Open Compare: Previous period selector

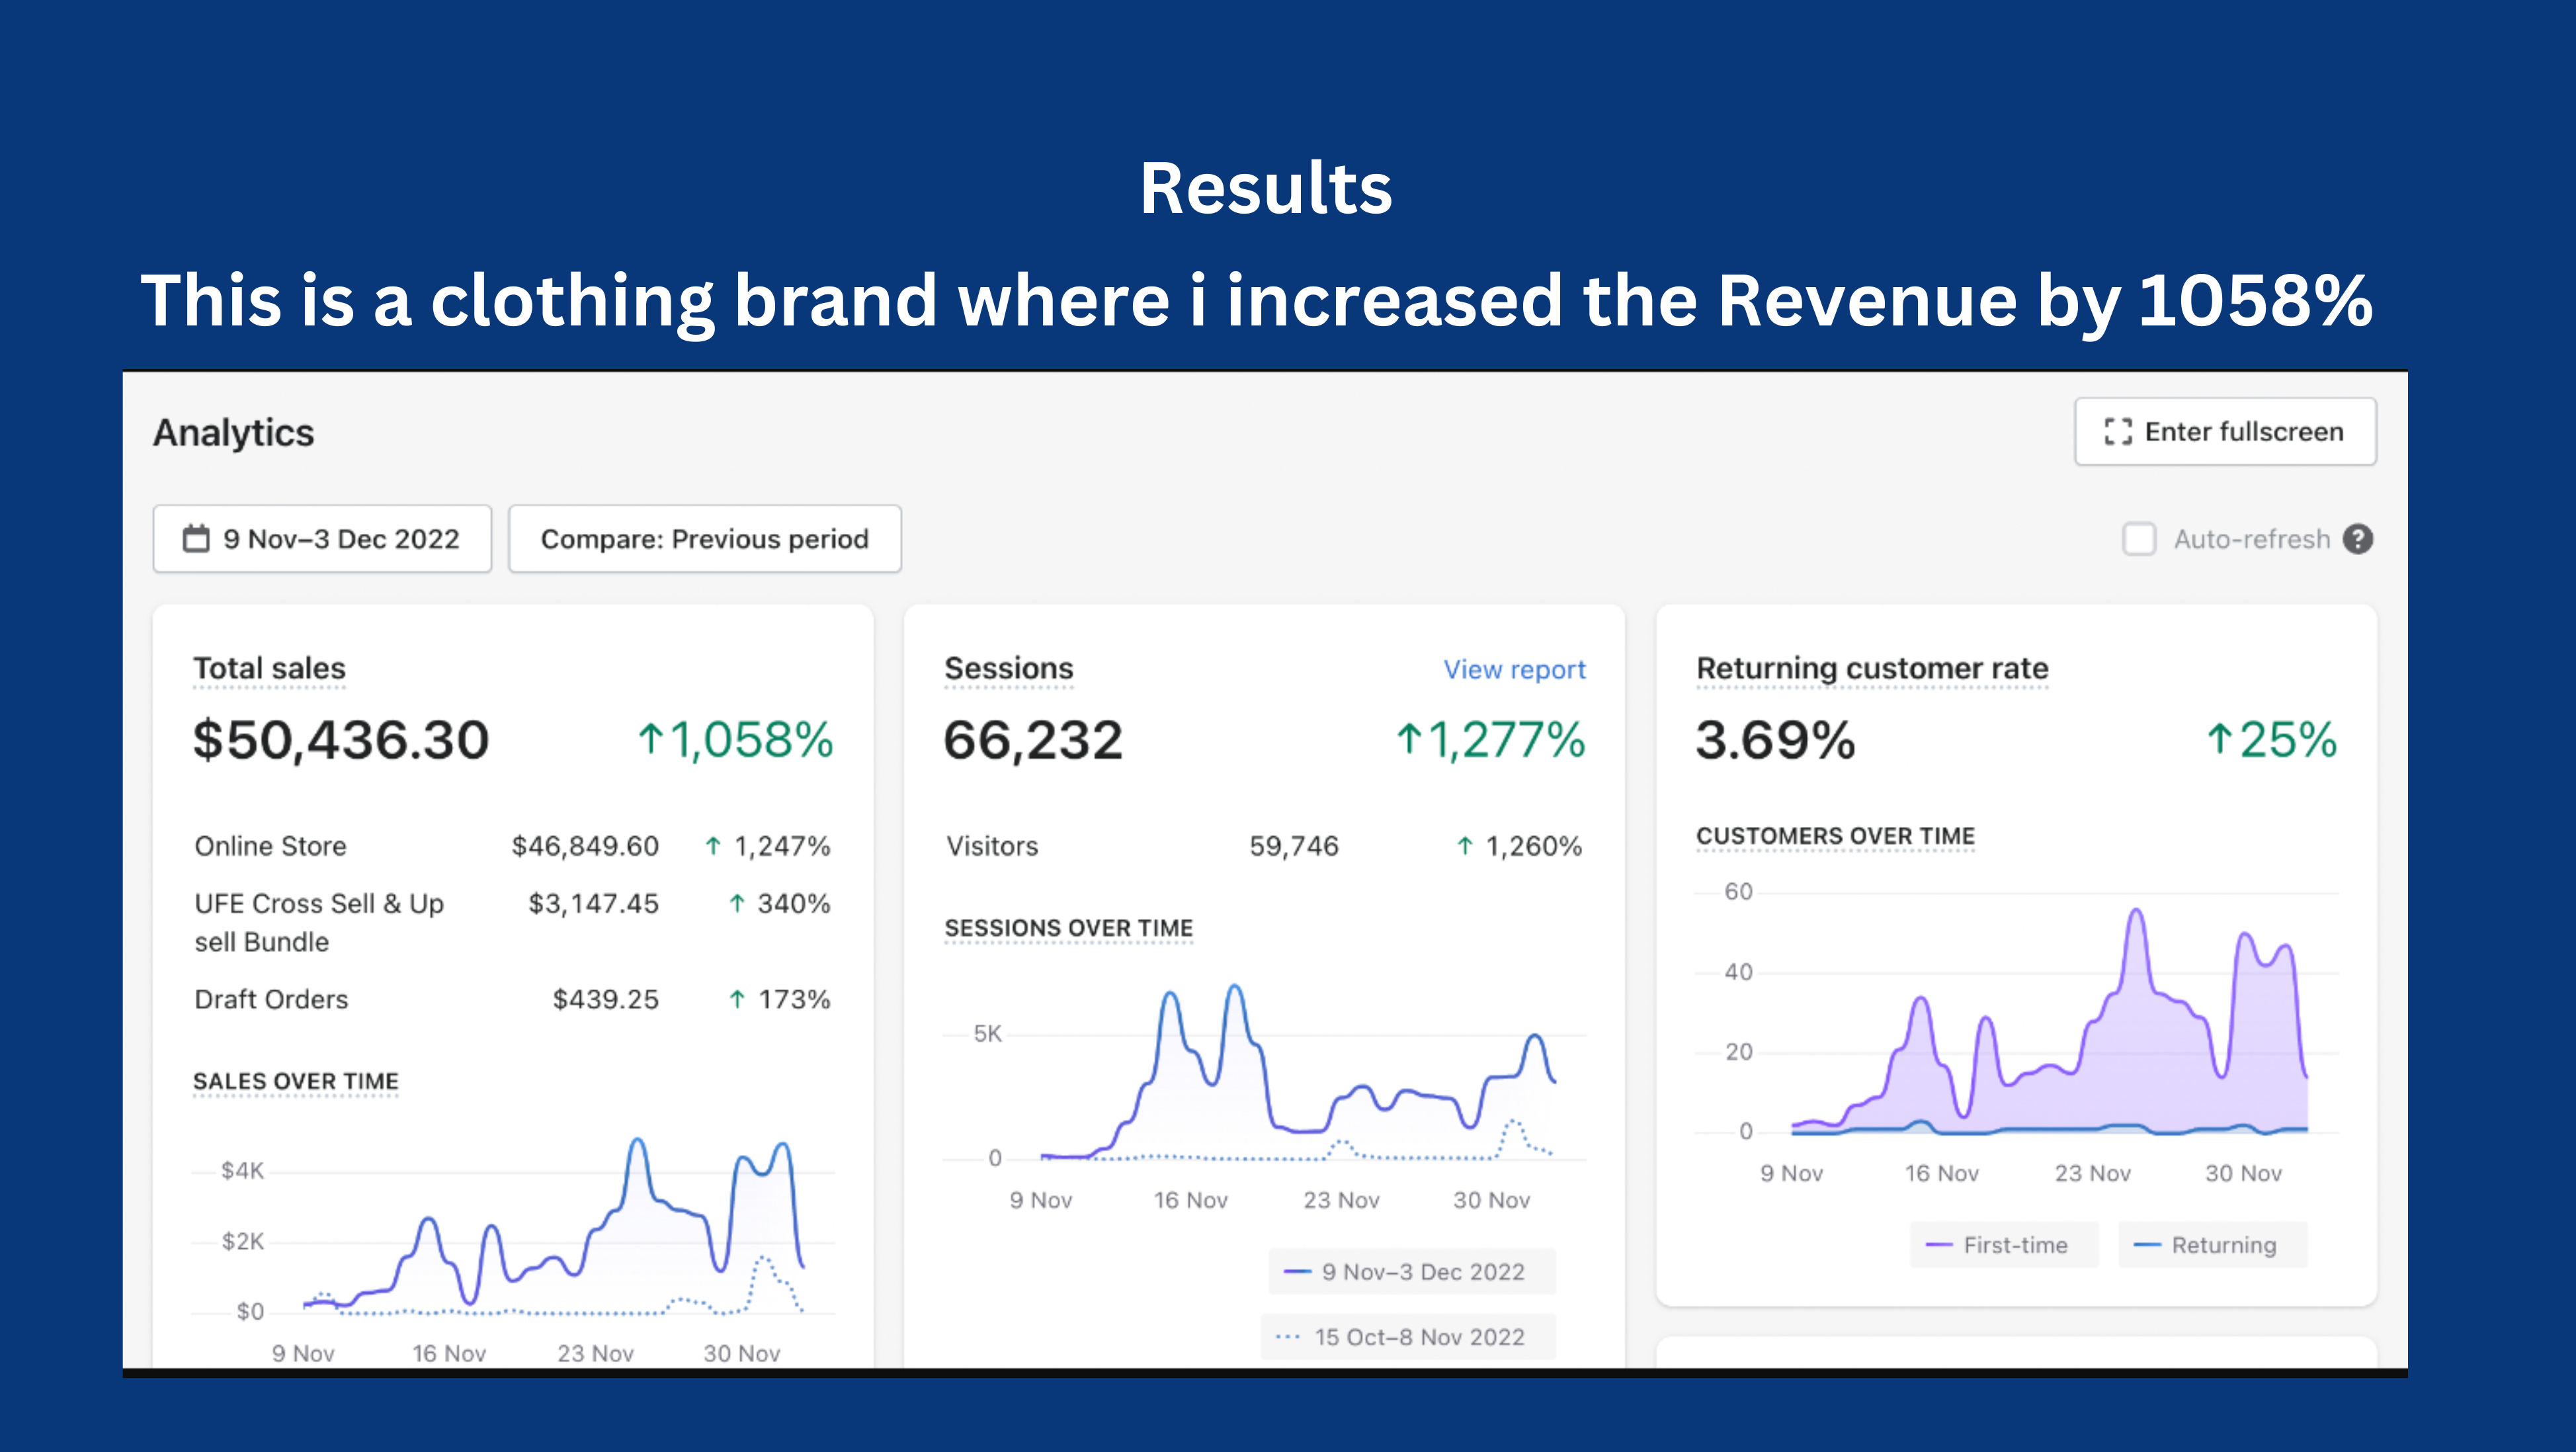tap(705, 539)
